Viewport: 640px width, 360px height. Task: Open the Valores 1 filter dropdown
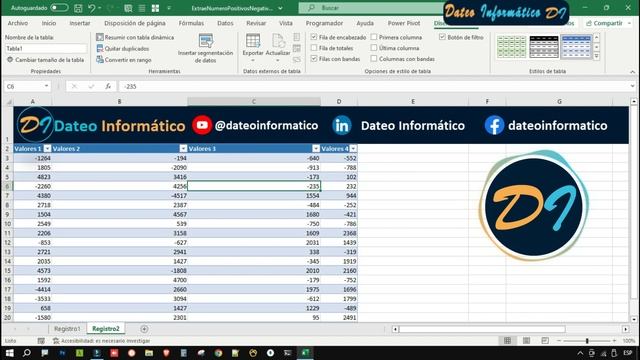[48, 149]
